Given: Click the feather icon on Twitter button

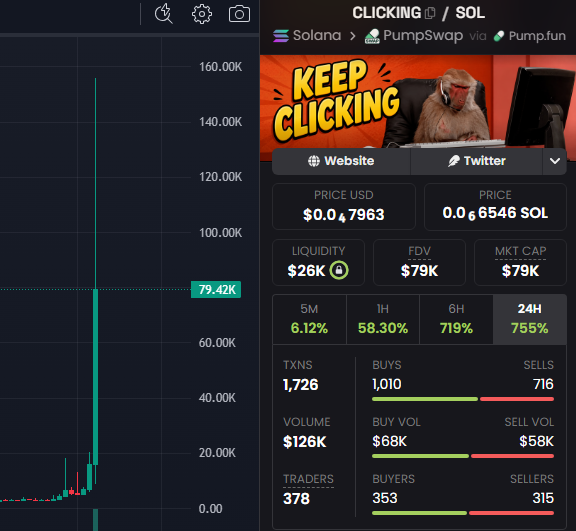Looking at the screenshot, I should coord(454,161).
